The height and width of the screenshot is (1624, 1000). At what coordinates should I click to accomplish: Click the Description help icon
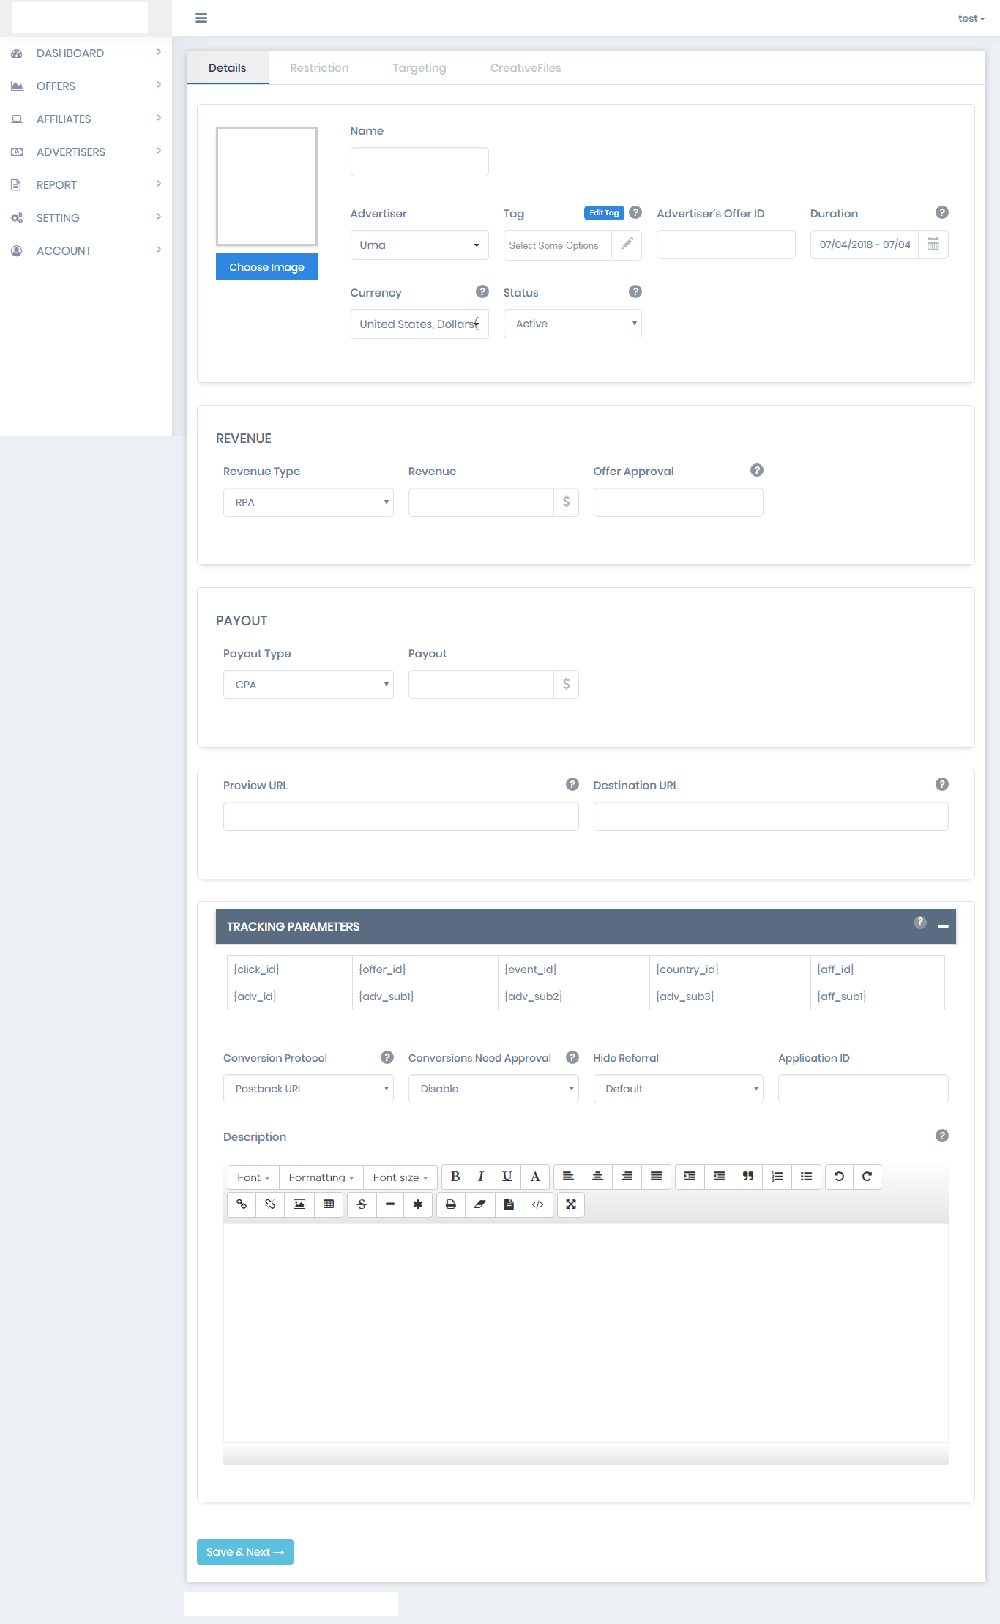(x=942, y=1136)
